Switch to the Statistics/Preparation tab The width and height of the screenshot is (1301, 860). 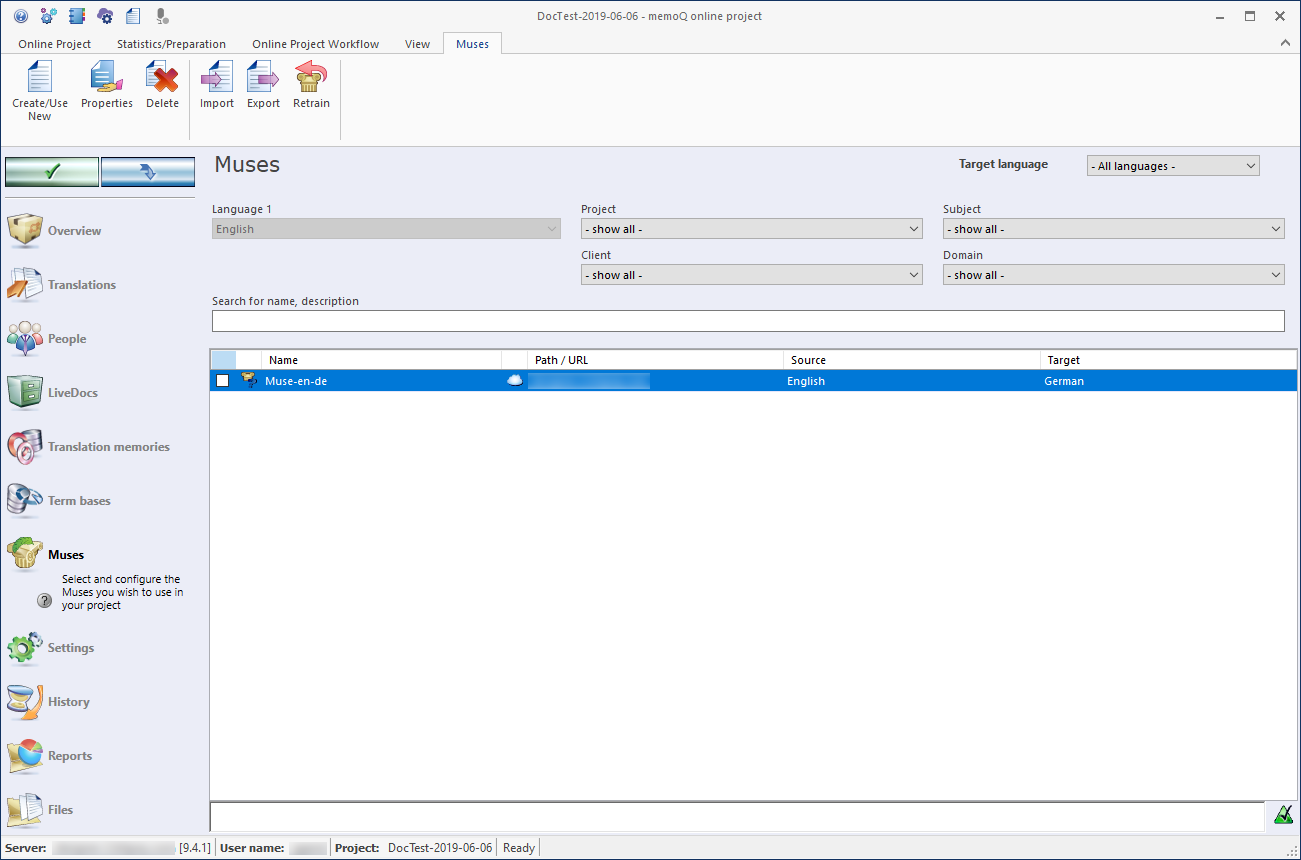tap(171, 44)
